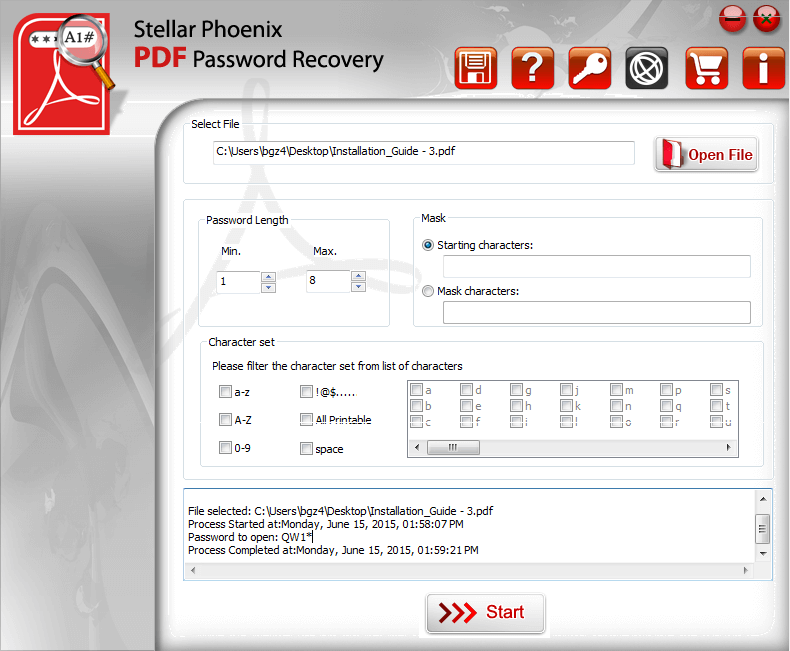Click the Open File button
790x651 pixels.
point(706,154)
